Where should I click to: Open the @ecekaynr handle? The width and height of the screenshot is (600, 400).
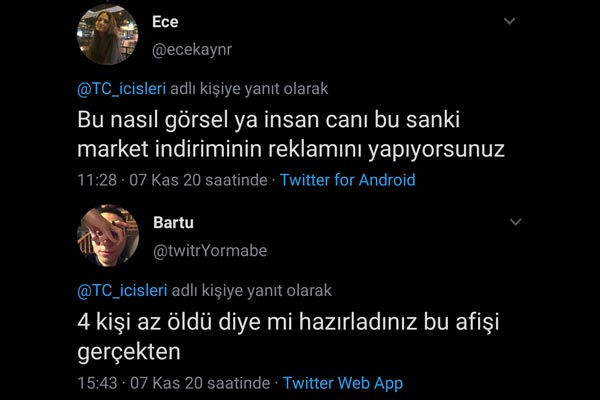(192, 50)
